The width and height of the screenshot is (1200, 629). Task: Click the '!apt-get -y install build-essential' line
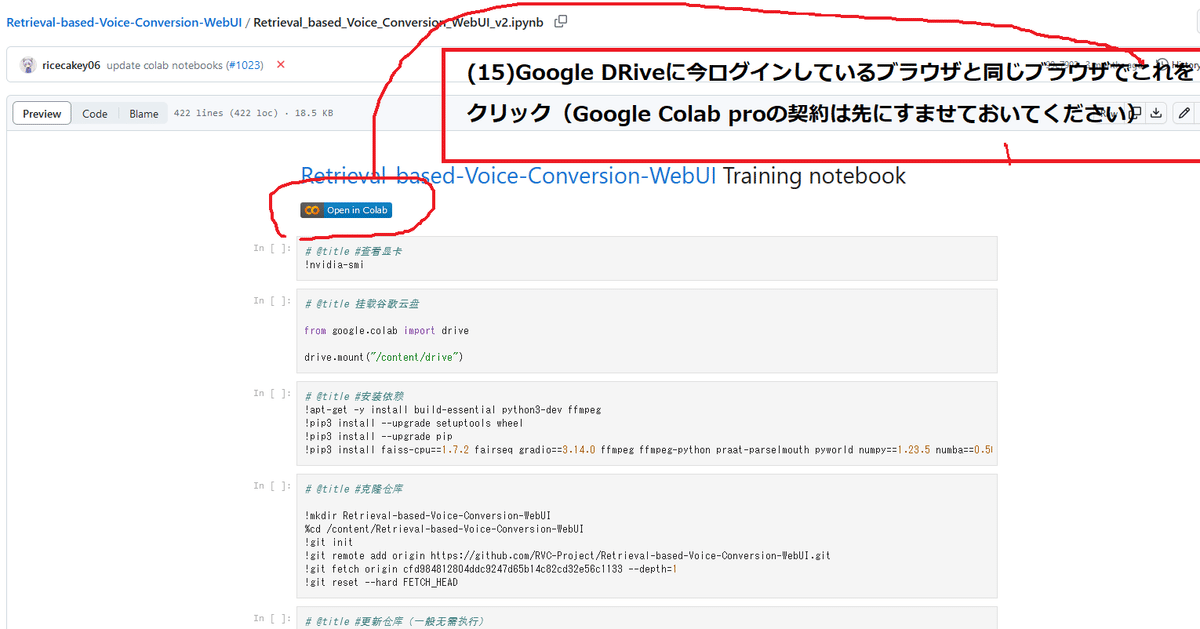point(452,410)
